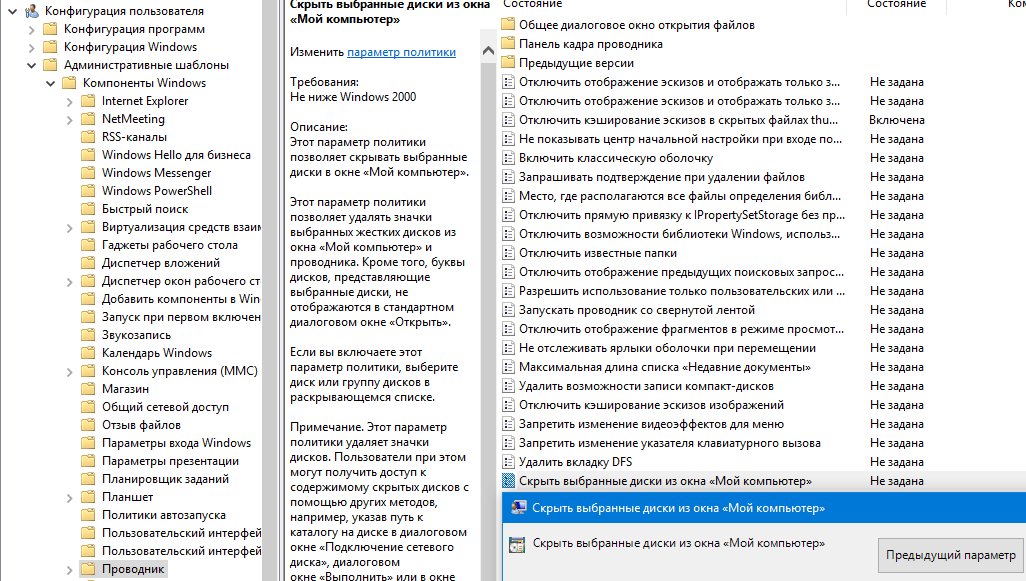Select Место, где располагаются все файлы policy

680,196
